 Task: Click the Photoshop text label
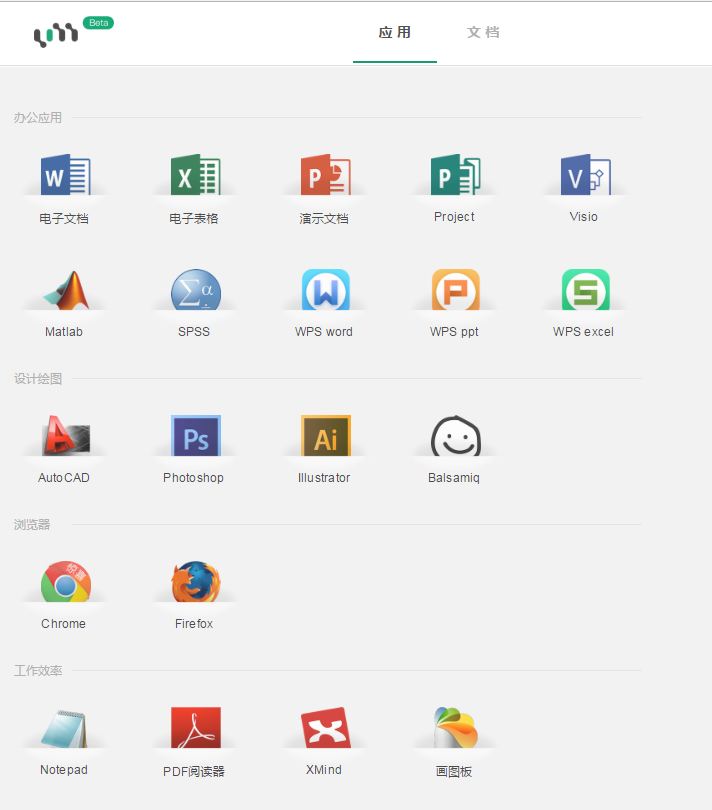click(193, 478)
